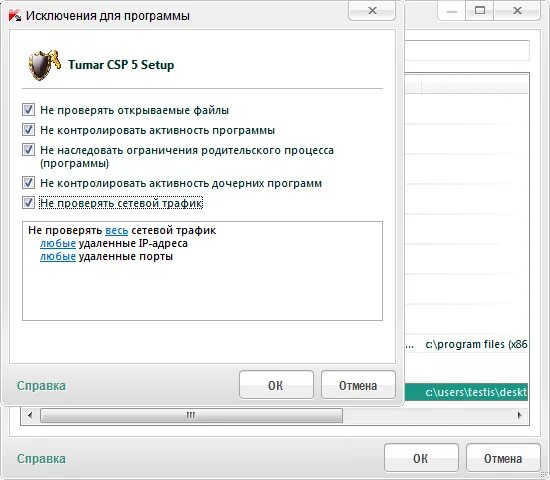Open Справка link in background window
The width and height of the screenshot is (550, 480).
(x=41, y=459)
